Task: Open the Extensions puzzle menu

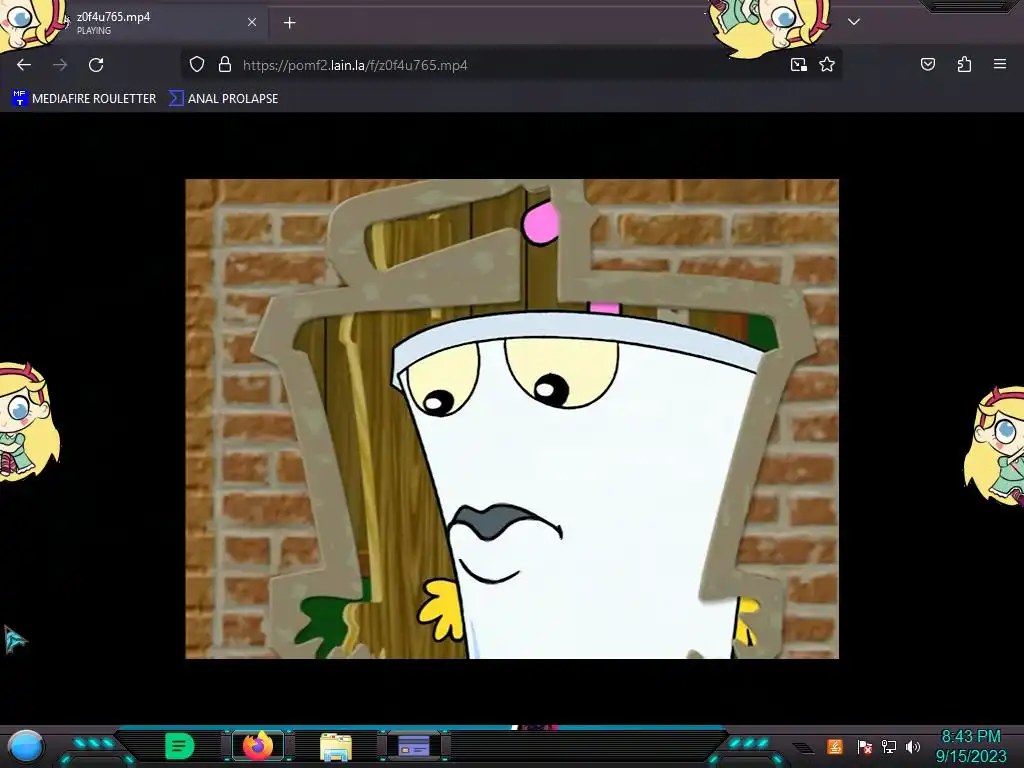Action: [x=964, y=65]
